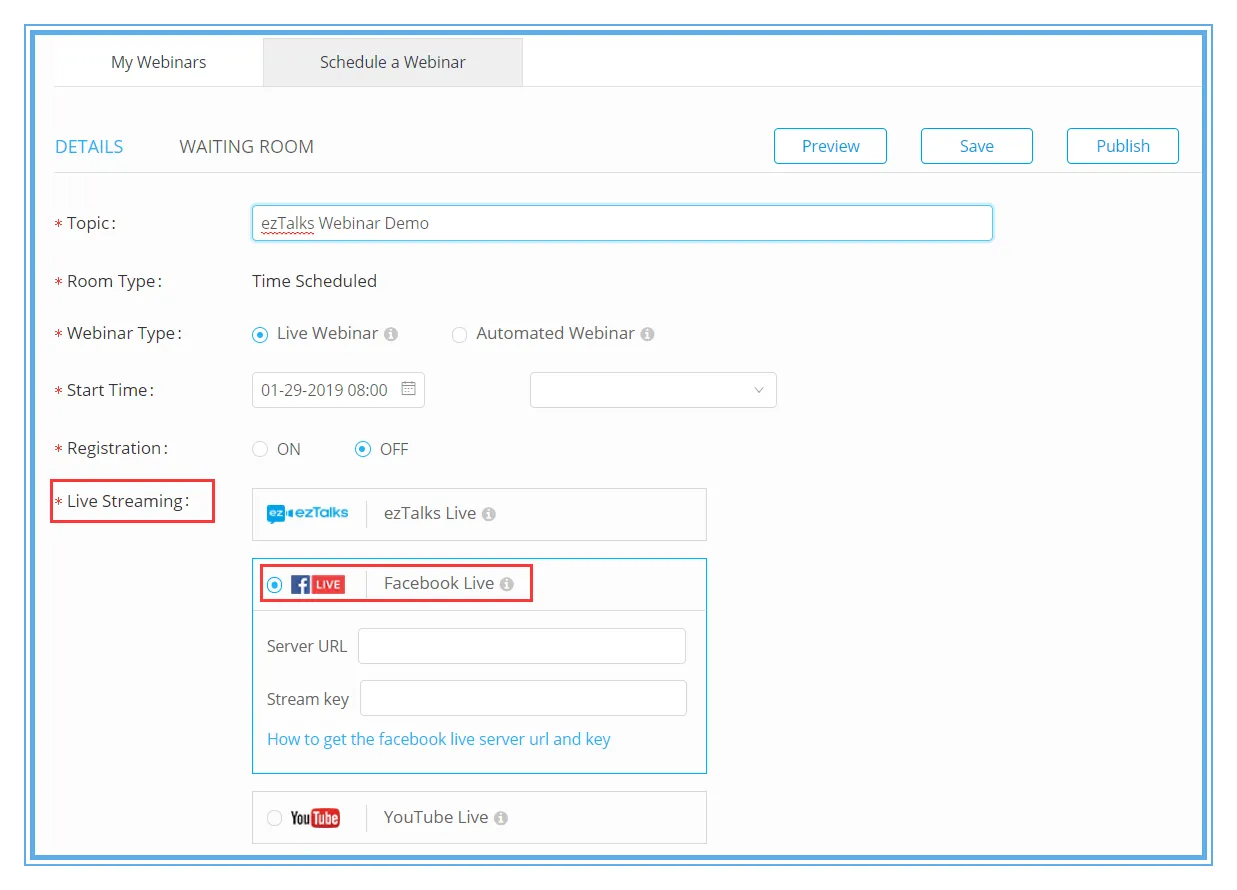The image size is (1237, 890).
Task: Click the Save button
Action: pos(976,146)
